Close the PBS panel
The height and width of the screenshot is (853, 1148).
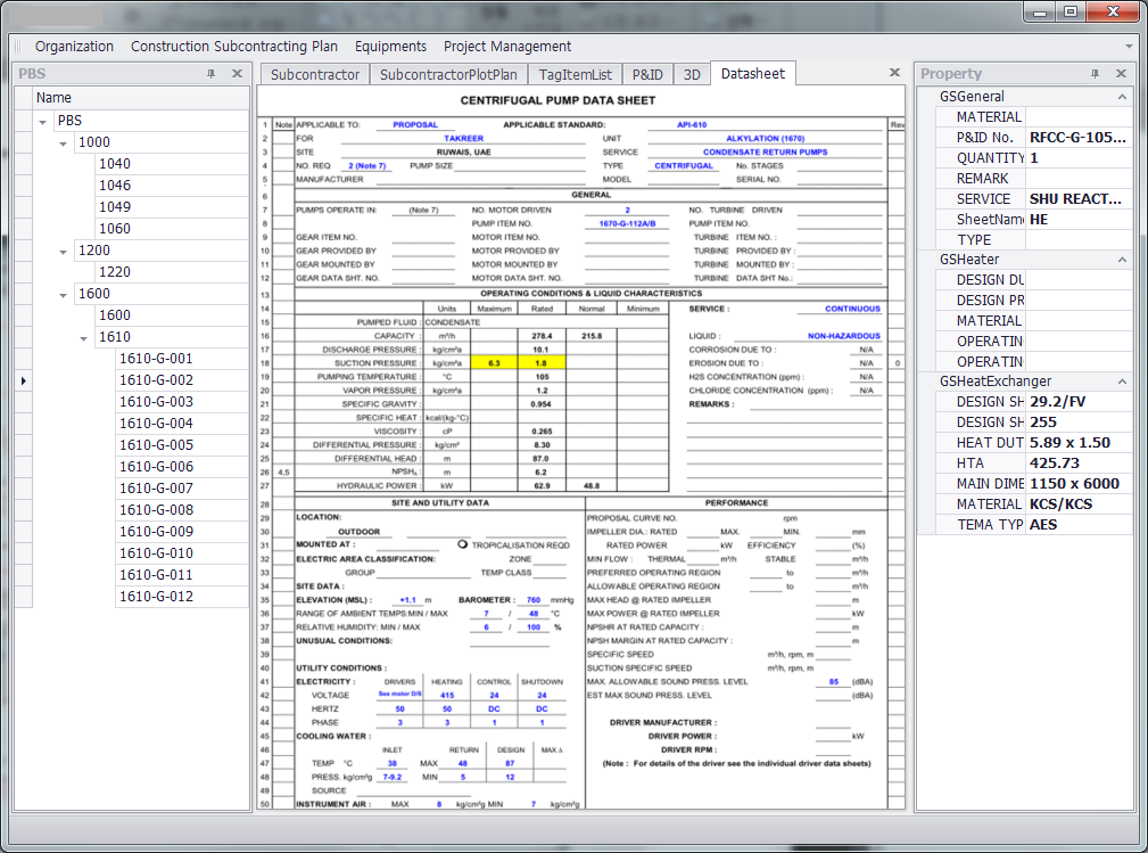coord(237,73)
